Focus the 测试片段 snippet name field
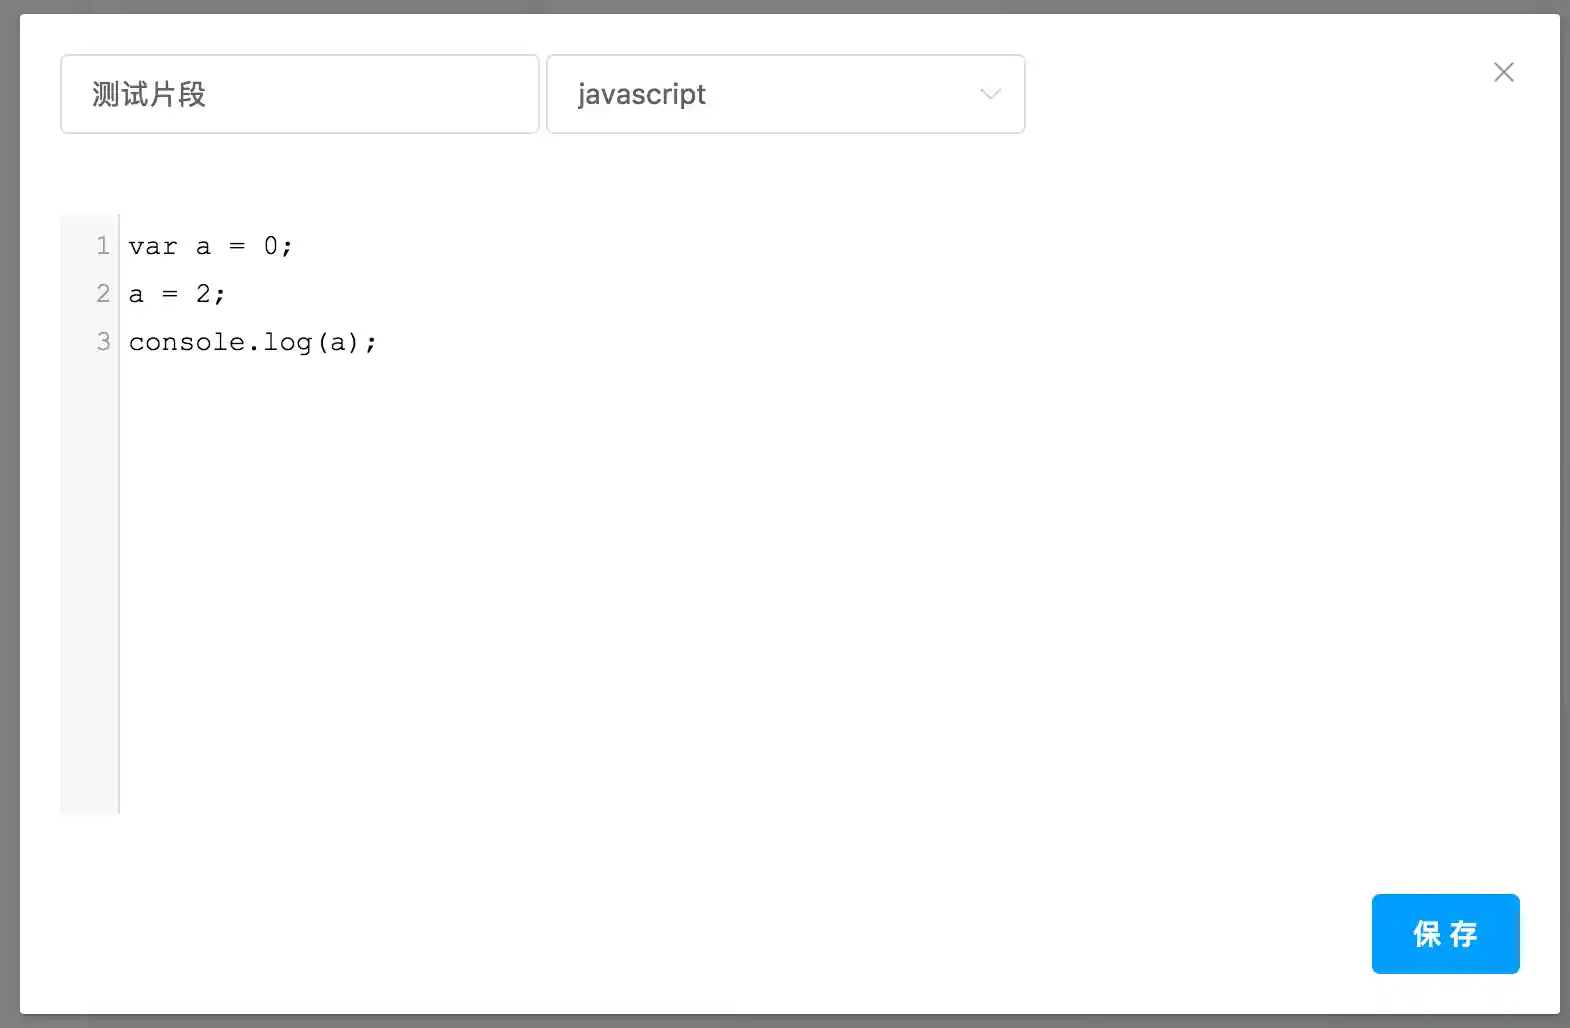Viewport: 1570px width, 1028px height. click(299, 94)
